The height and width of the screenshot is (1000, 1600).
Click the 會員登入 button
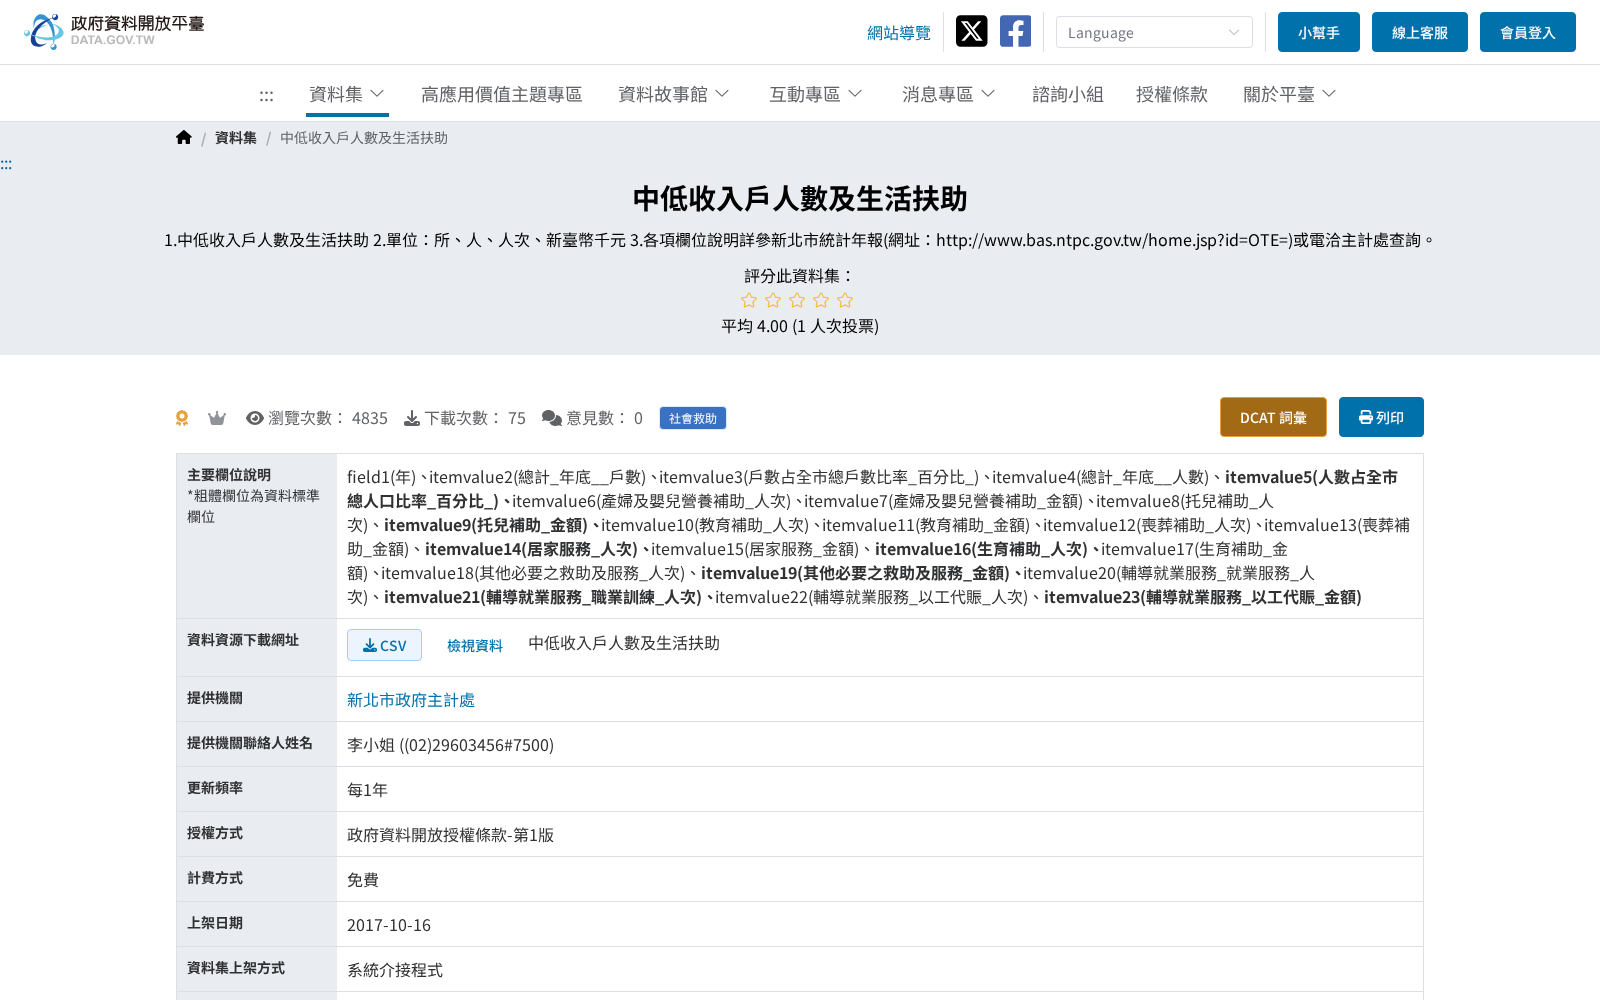[x=1528, y=32]
